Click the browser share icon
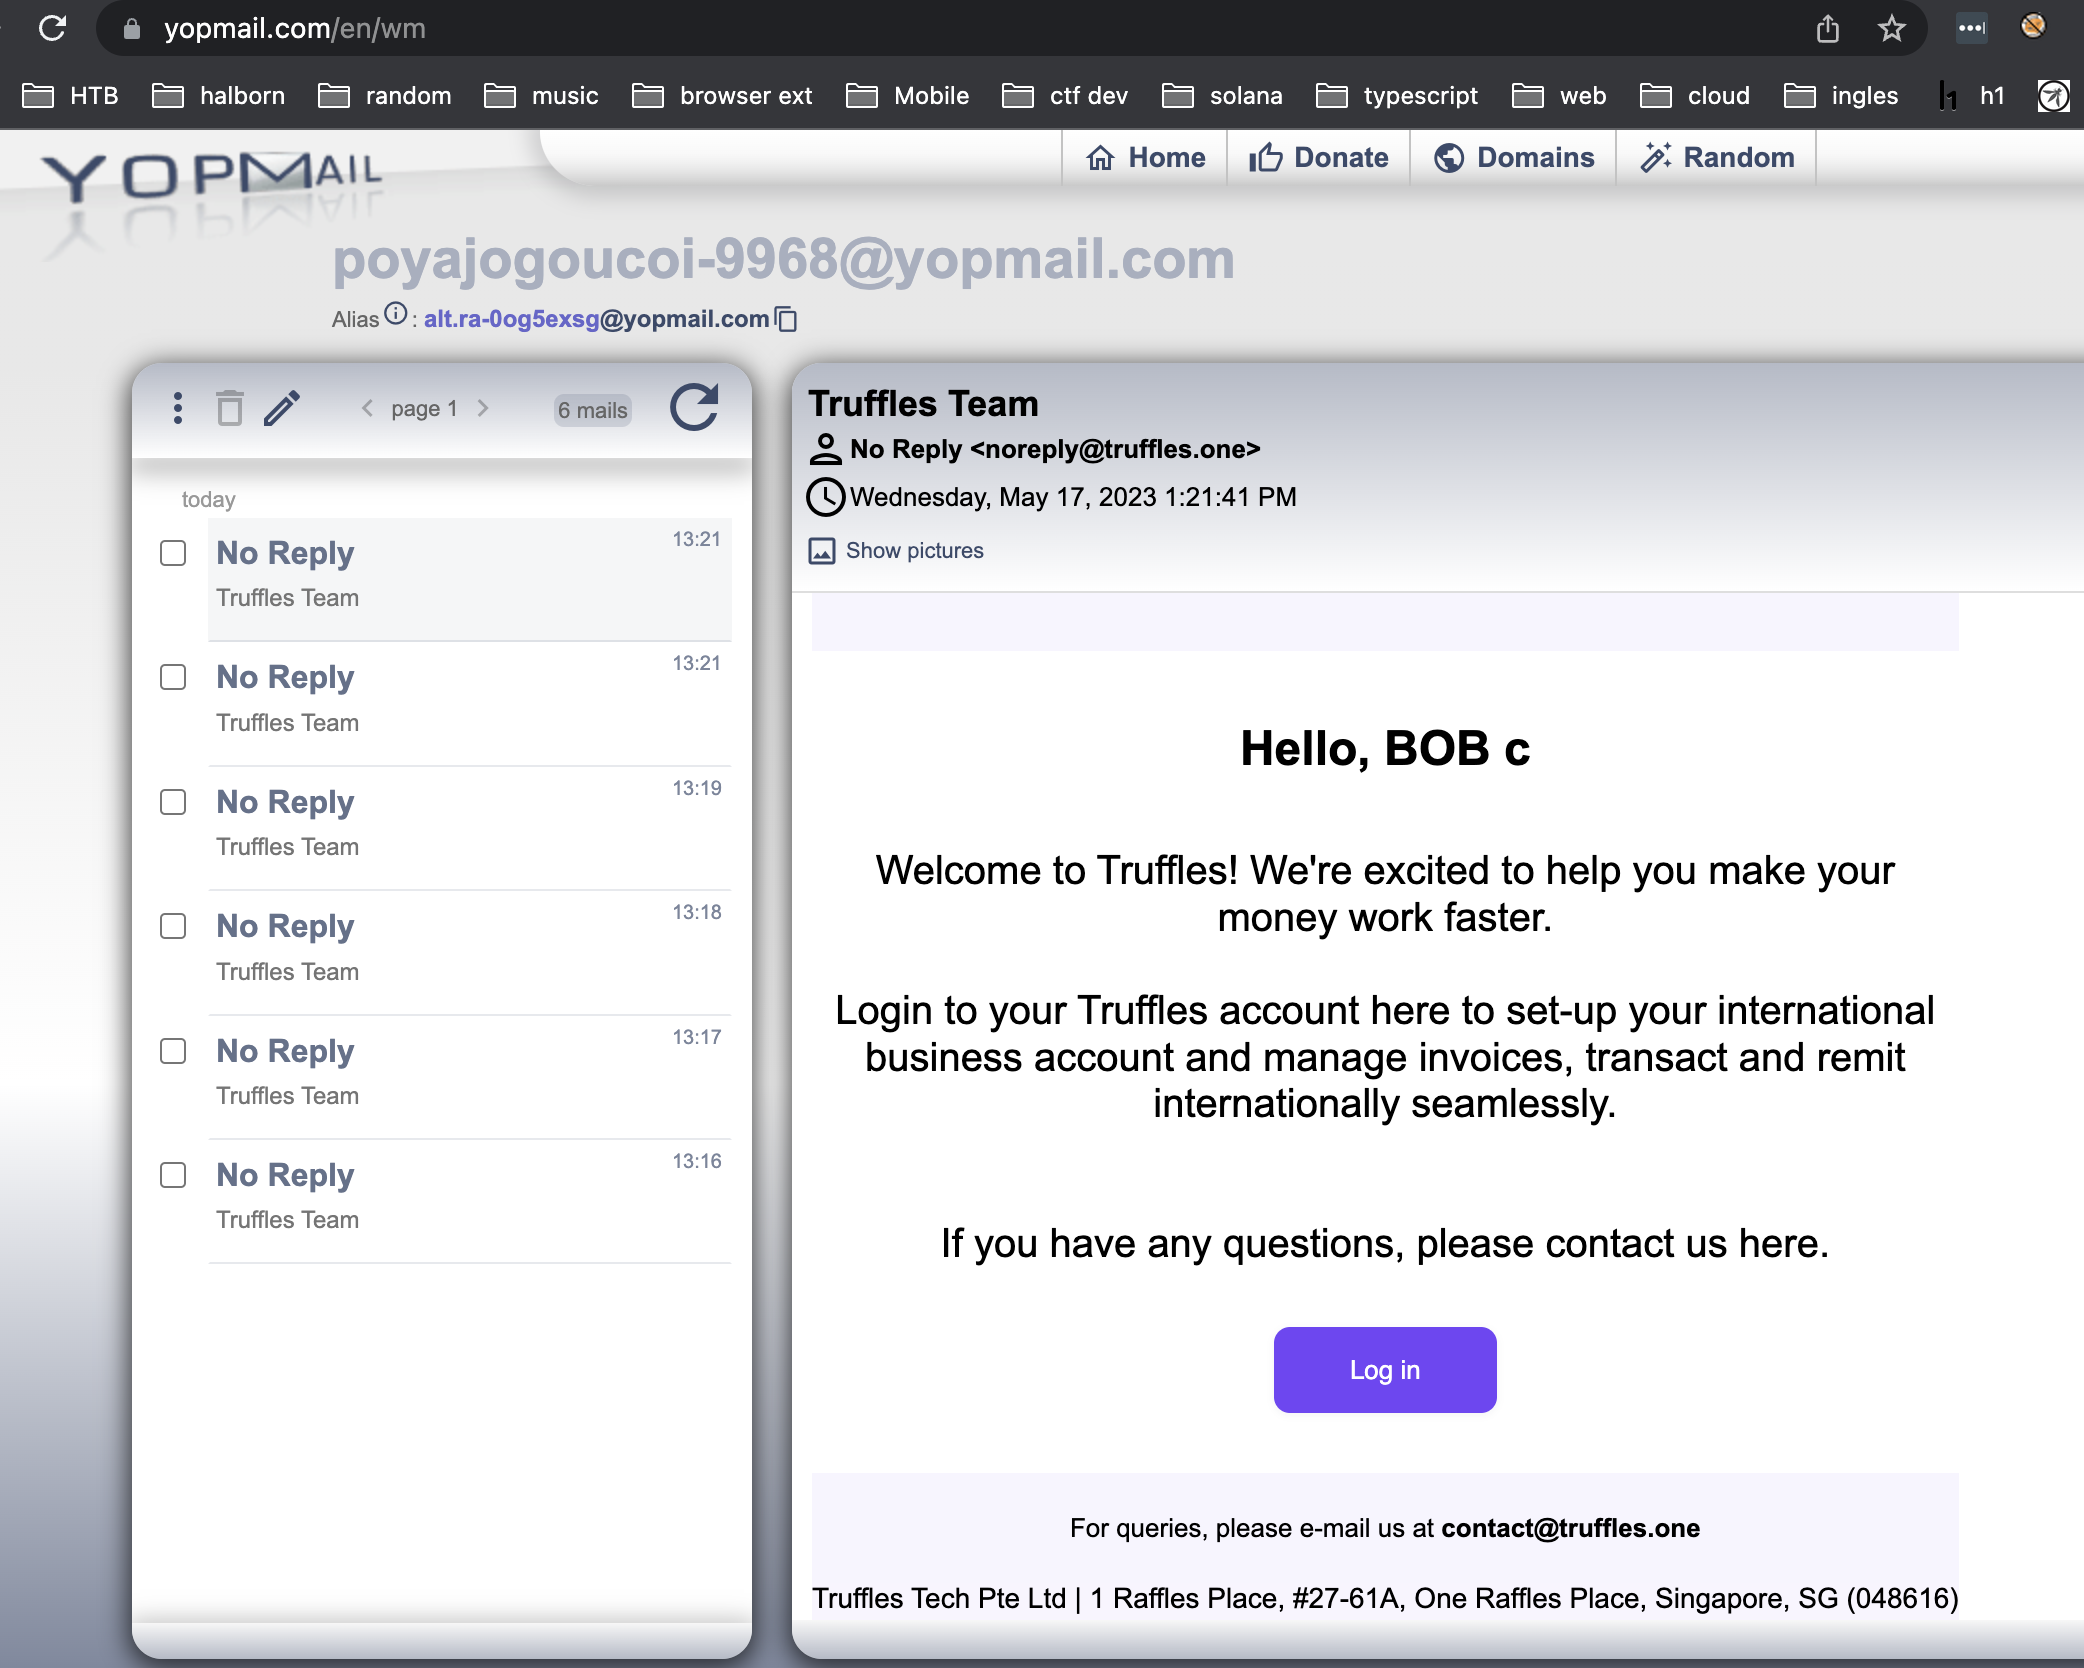The image size is (2084, 1668). 1828,28
